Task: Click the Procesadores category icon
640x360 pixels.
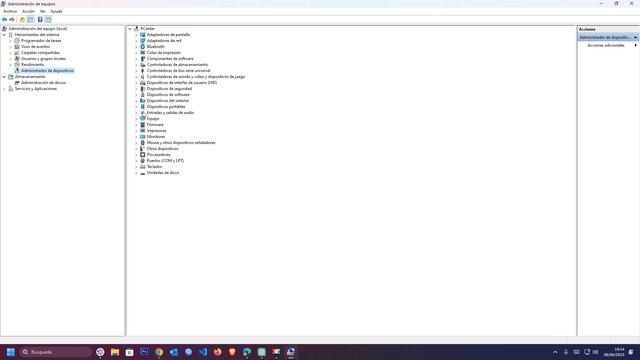Action: (x=142, y=155)
